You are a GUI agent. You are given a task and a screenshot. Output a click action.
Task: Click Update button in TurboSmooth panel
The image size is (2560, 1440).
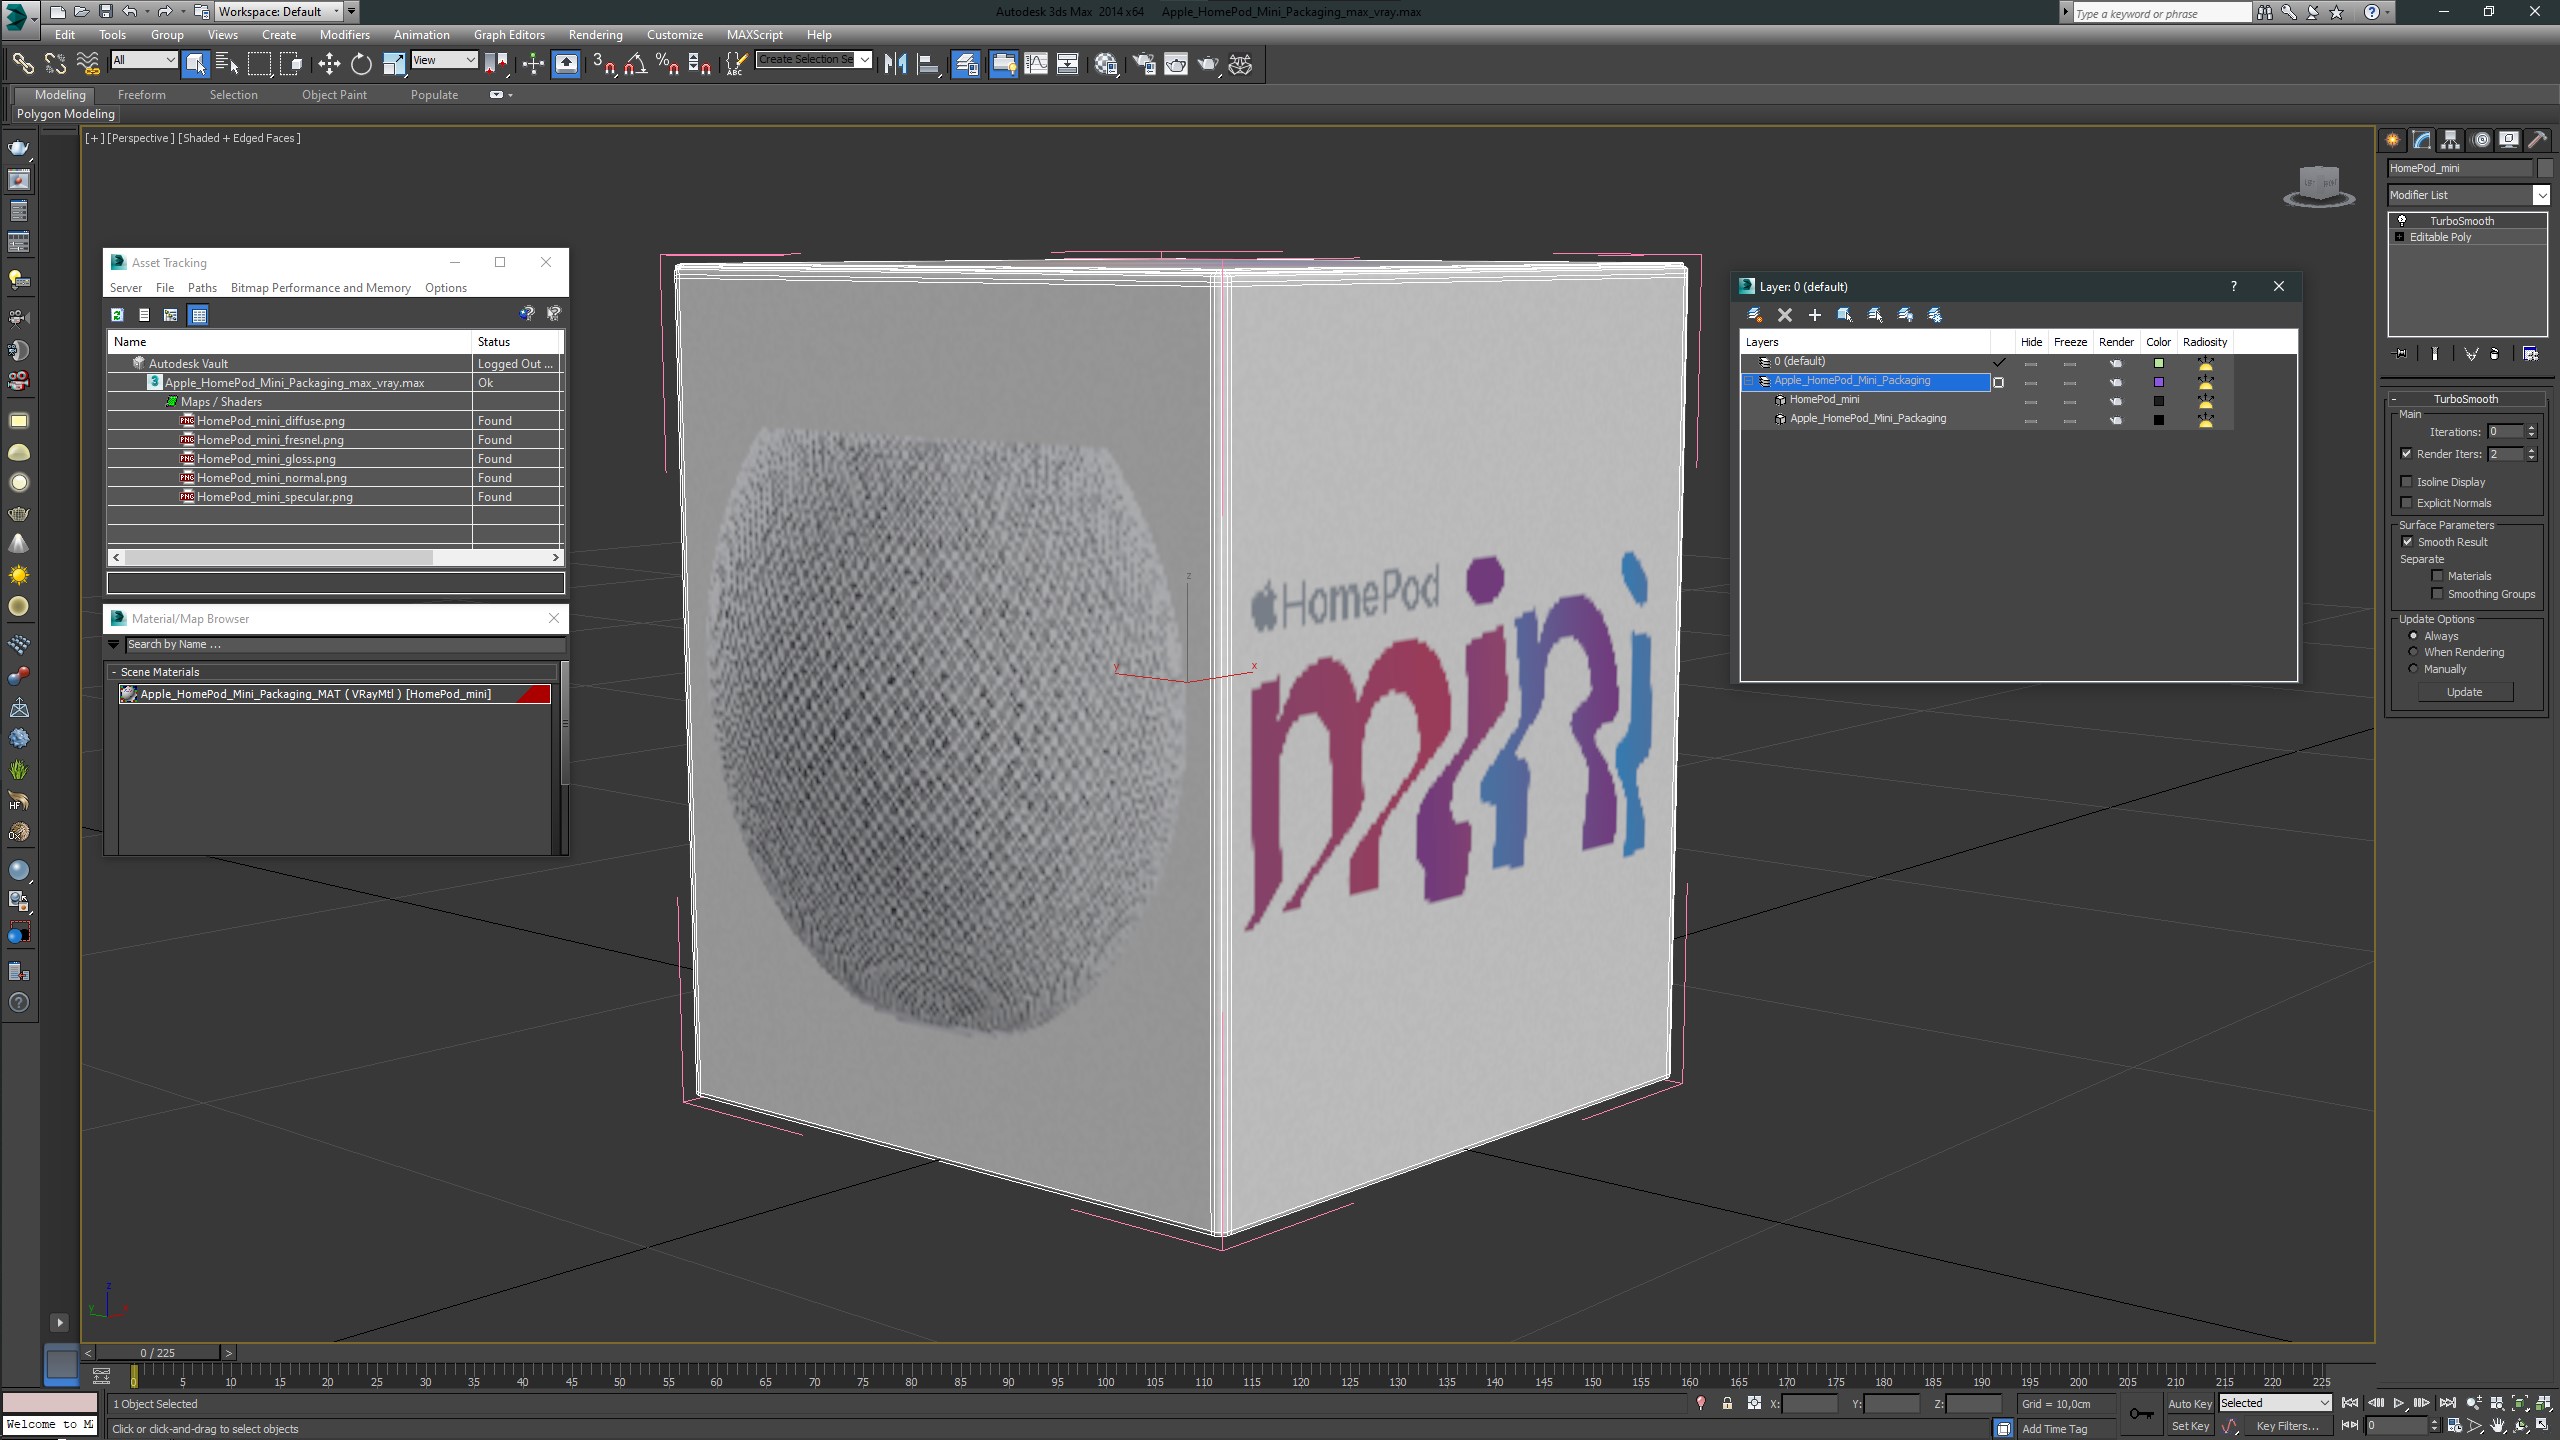tap(2465, 691)
